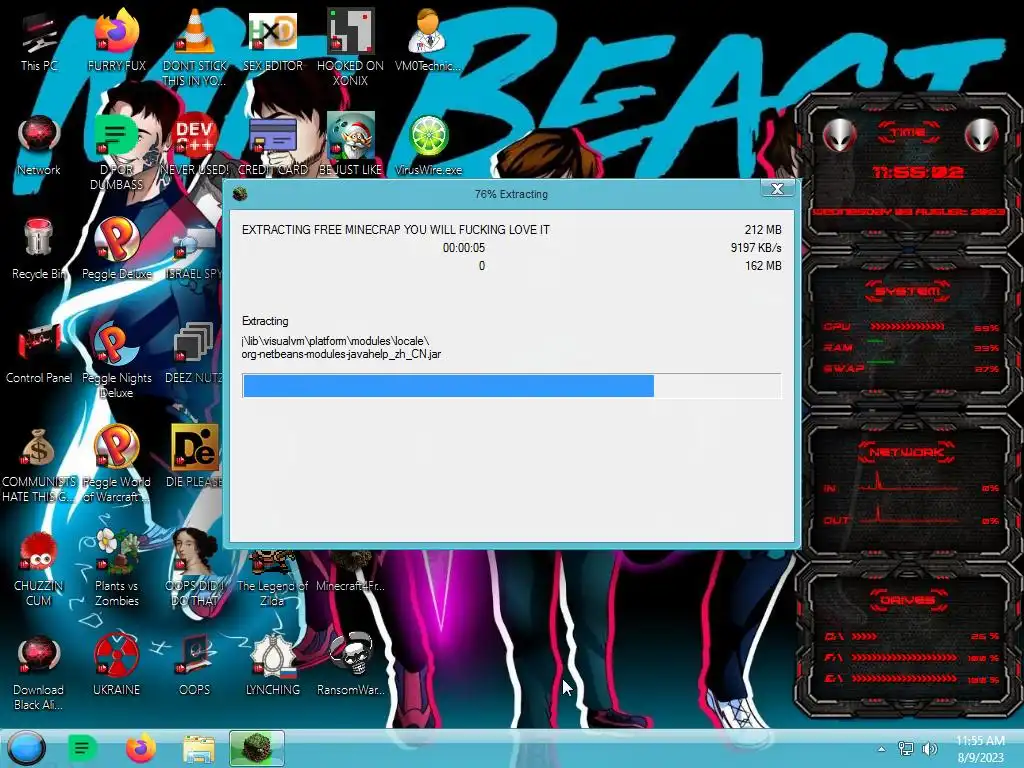Select the '9197 KB/s' speed text

(x=756, y=248)
